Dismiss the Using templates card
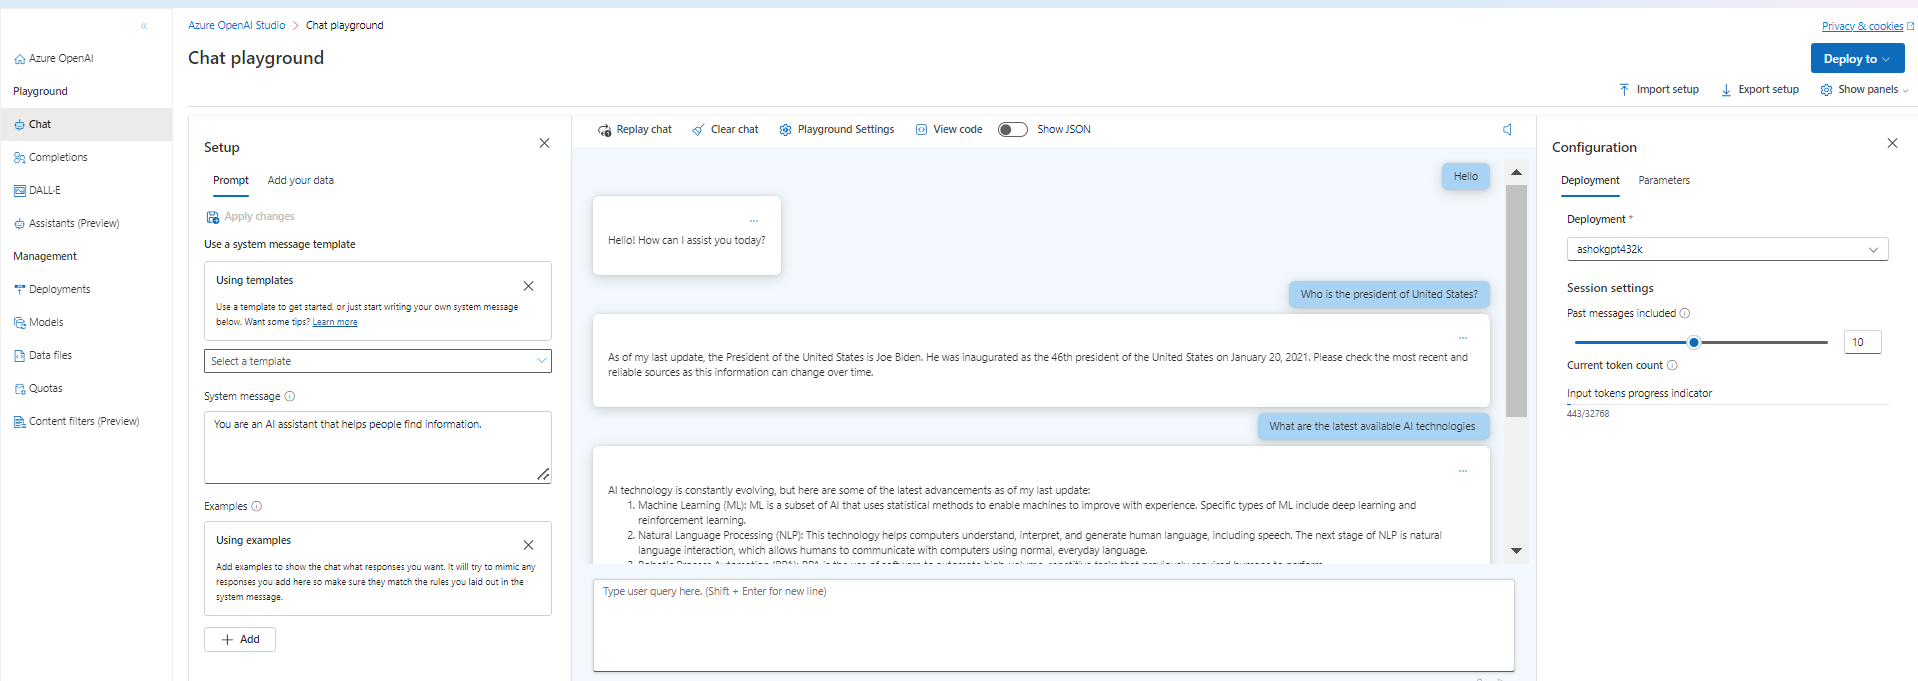This screenshot has height=681, width=1918. click(x=528, y=286)
